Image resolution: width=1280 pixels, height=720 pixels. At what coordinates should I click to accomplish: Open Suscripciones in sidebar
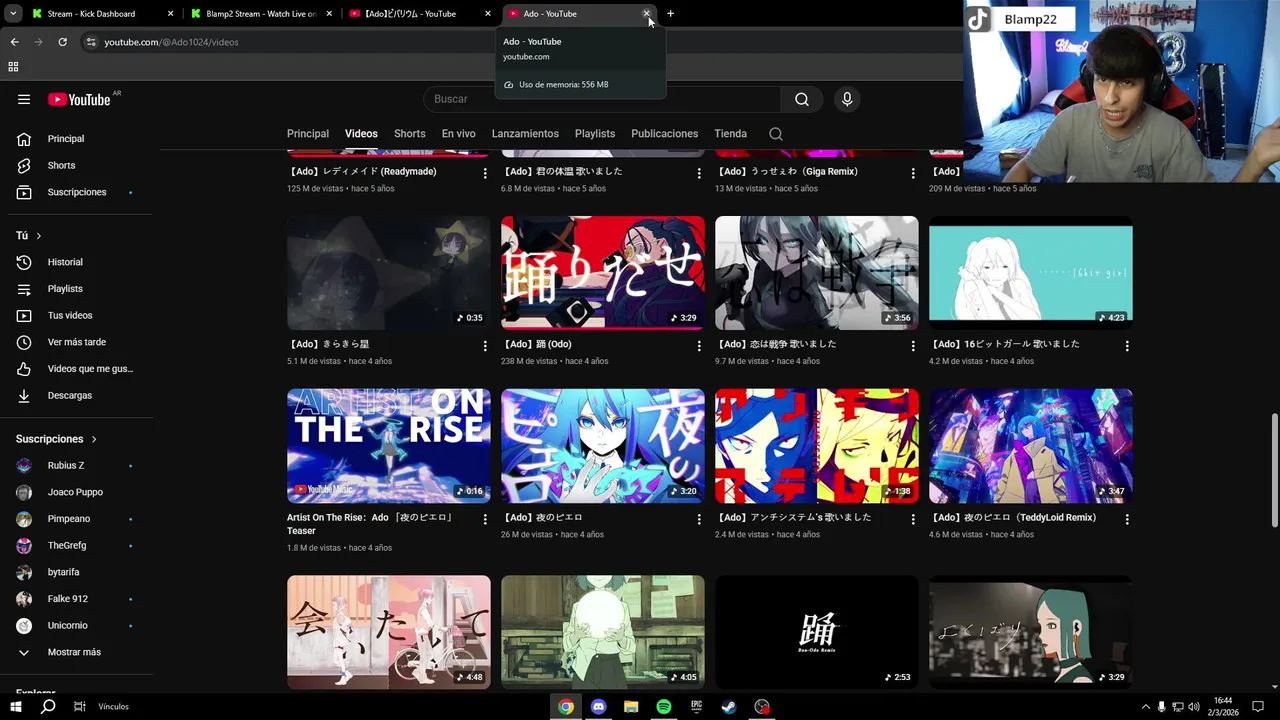coord(77,192)
